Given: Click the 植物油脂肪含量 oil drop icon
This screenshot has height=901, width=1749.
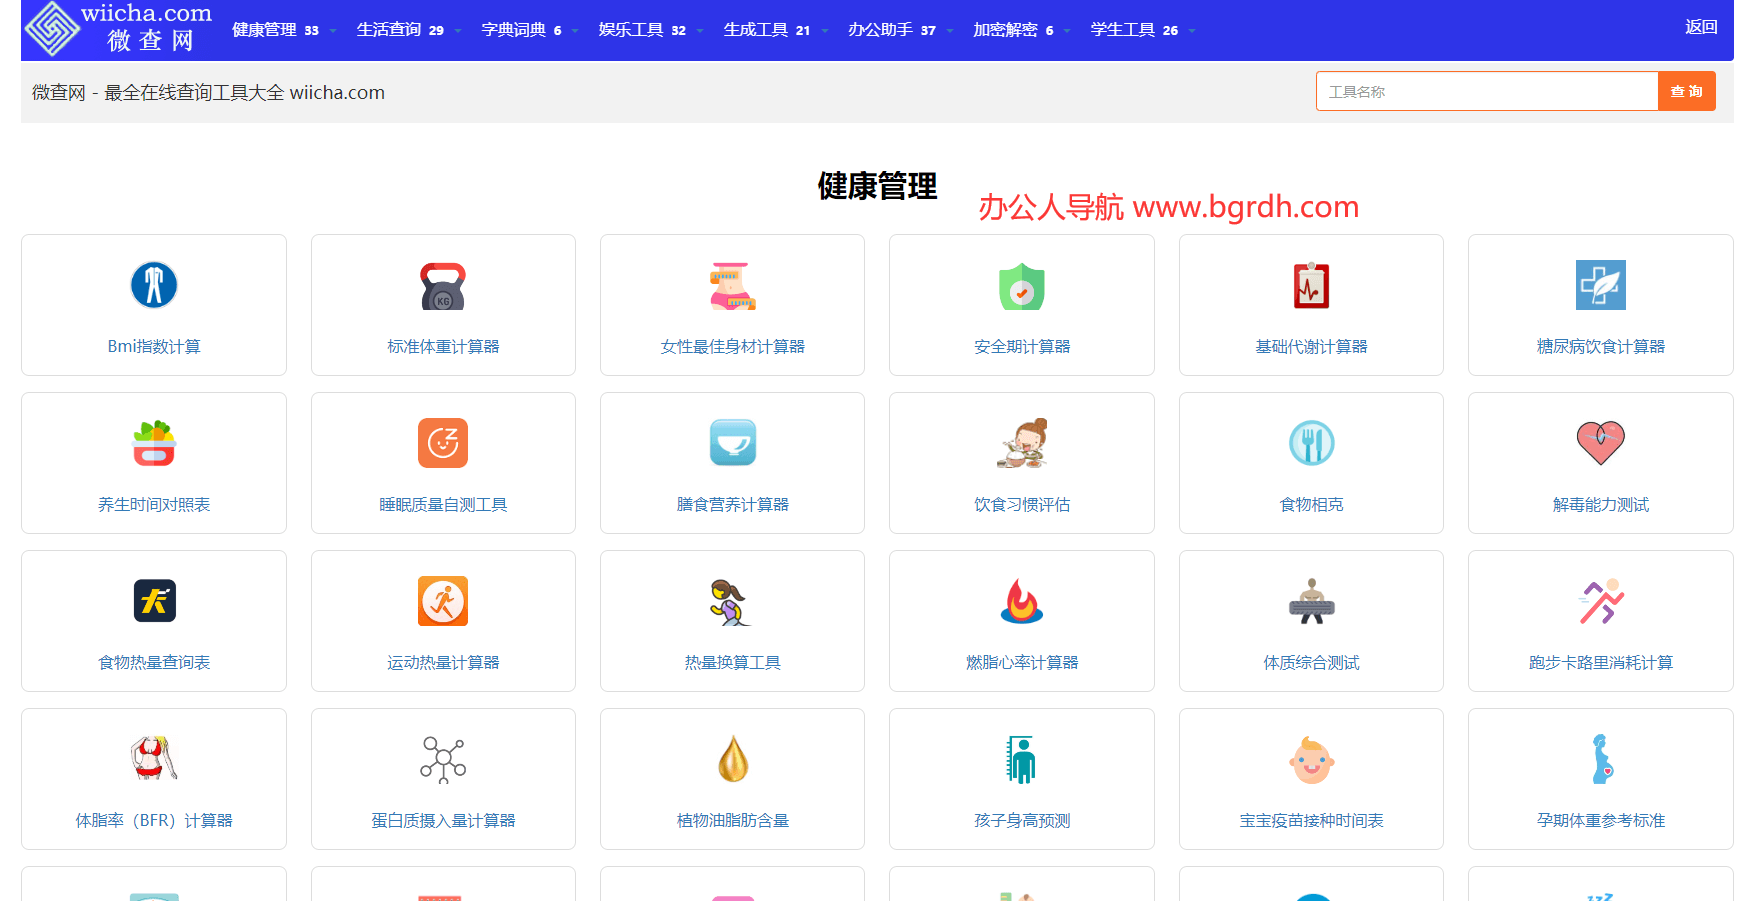Looking at the screenshot, I should [733, 760].
